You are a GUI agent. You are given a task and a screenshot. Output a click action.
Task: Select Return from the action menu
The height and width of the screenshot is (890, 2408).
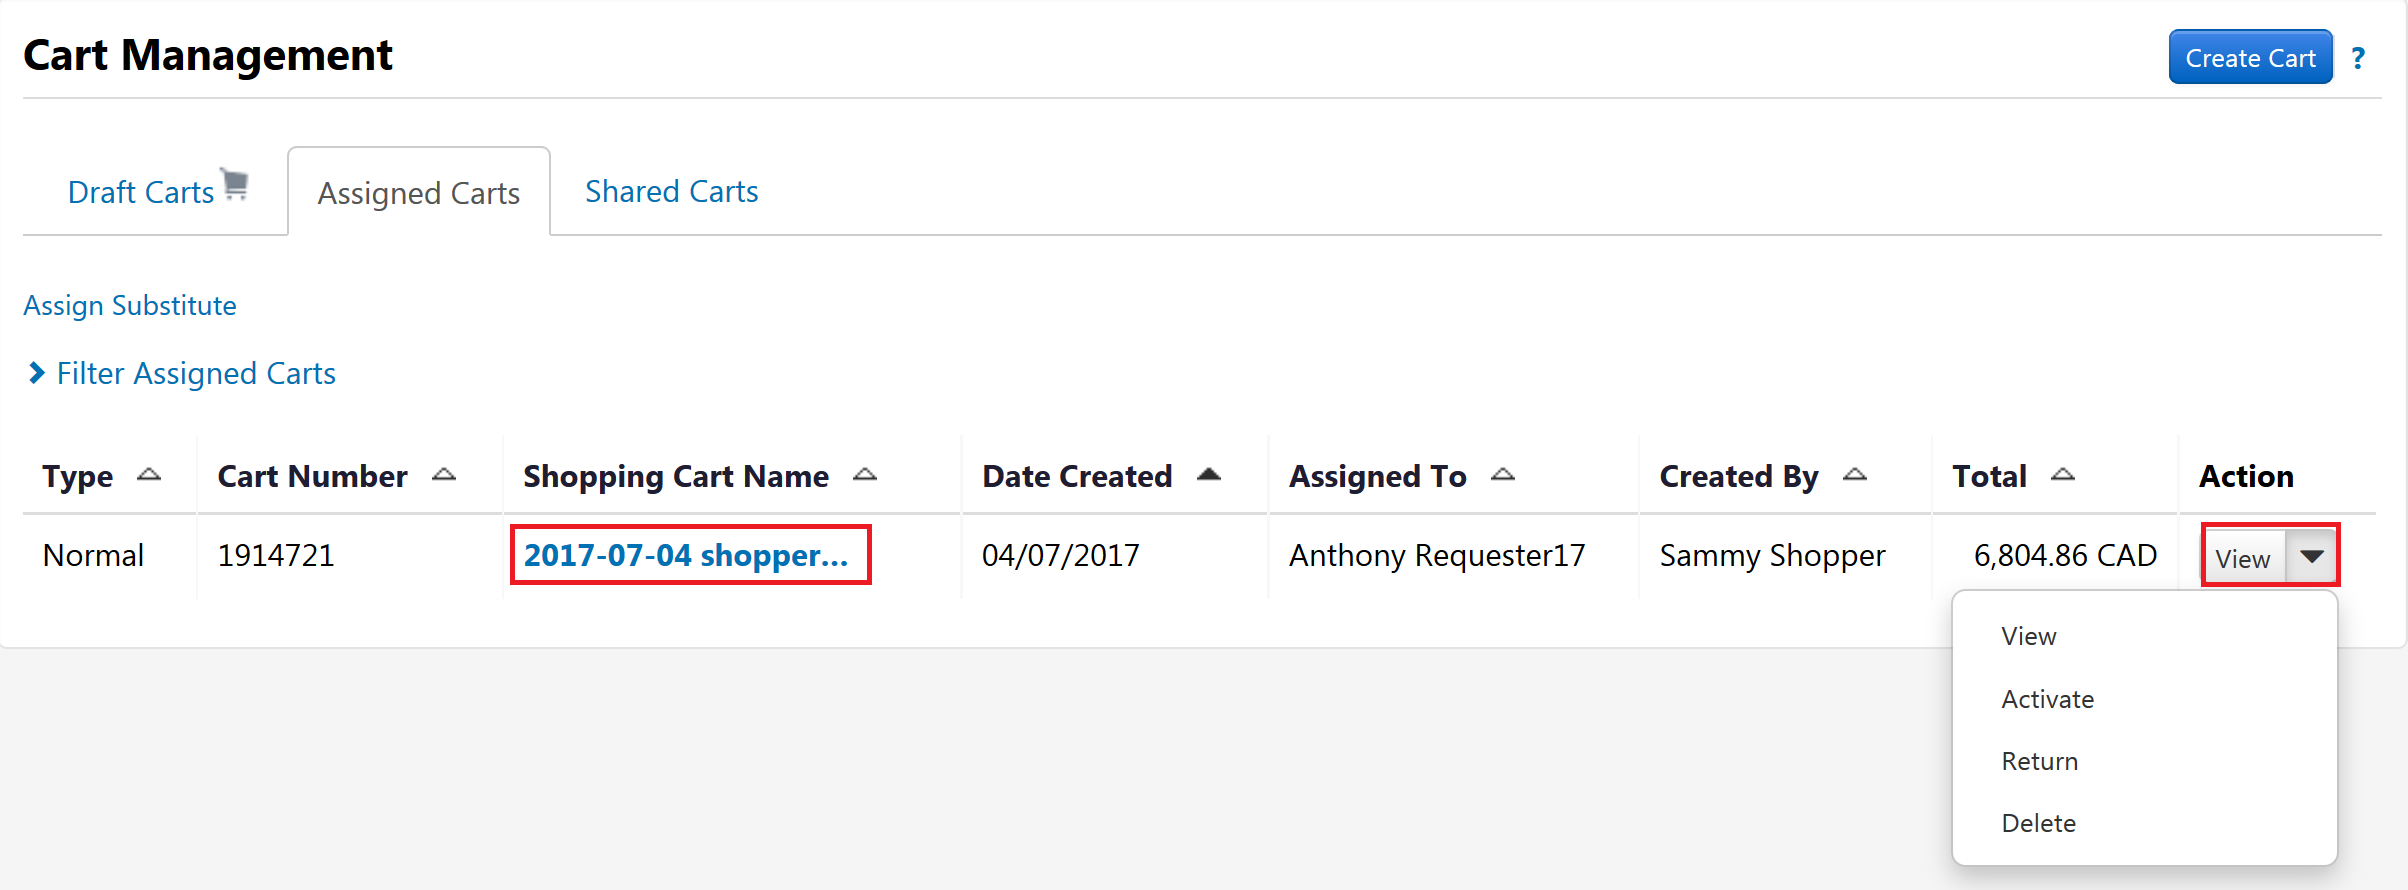coord(2039,761)
